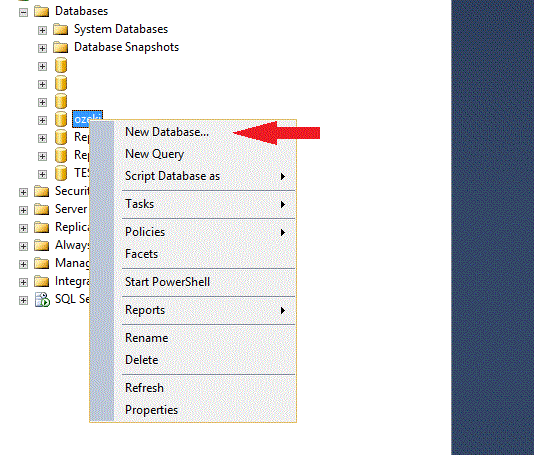Expand the Security folder node
The height and width of the screenshot is (455, 534).
pyautogui.click(x=23, y=193)
